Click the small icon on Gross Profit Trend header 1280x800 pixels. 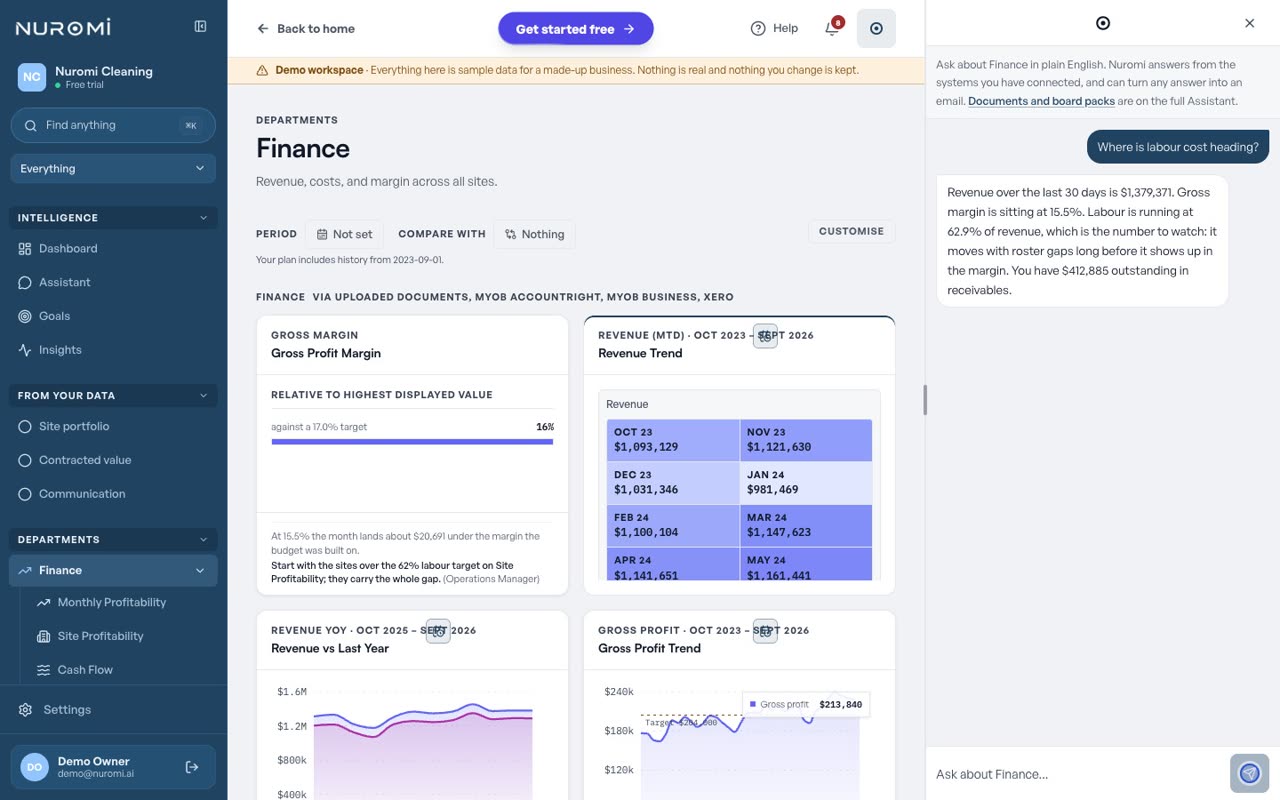765,631
